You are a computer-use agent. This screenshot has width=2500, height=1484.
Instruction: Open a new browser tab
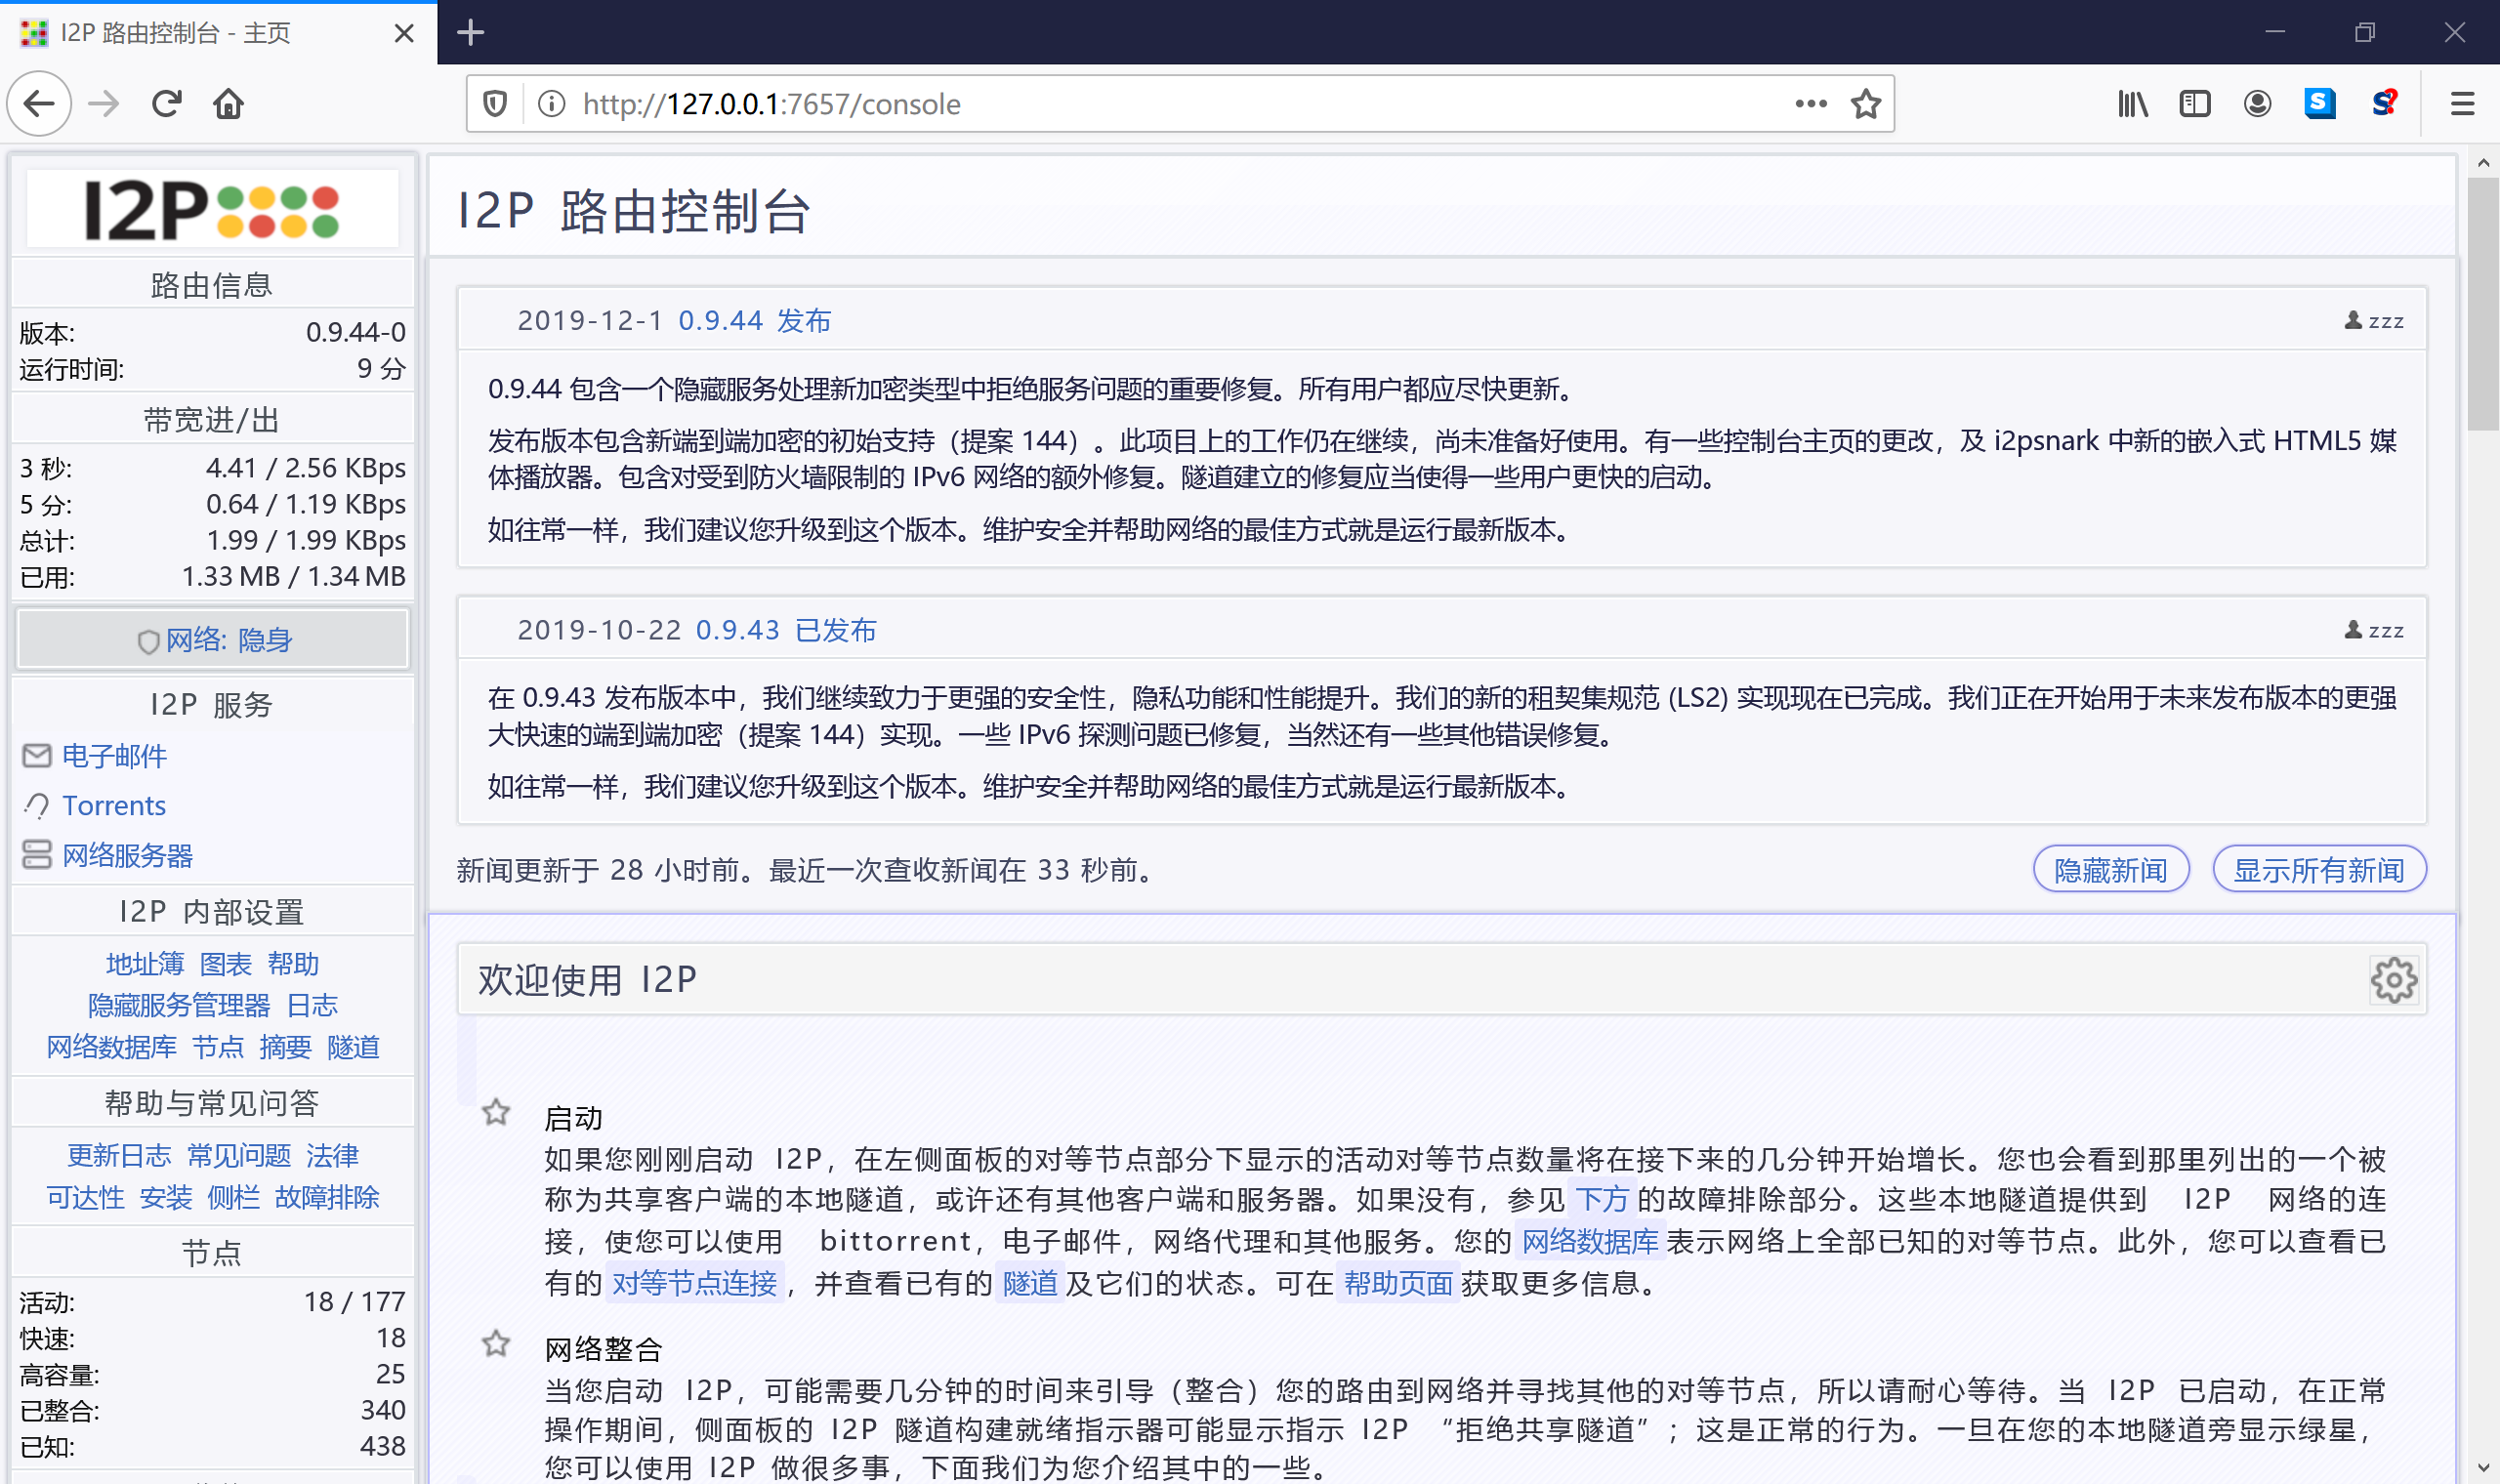pyautogui.click(x=470, y=33)
